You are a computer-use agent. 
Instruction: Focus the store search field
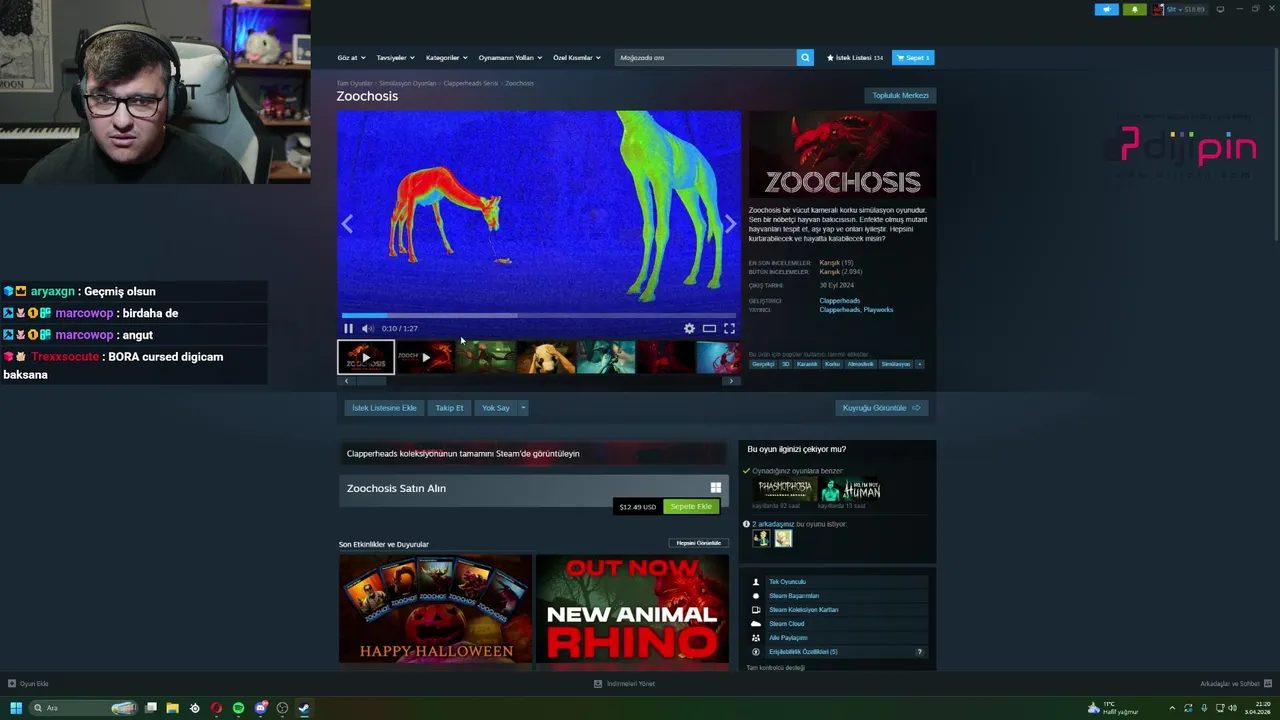point(706,57)
